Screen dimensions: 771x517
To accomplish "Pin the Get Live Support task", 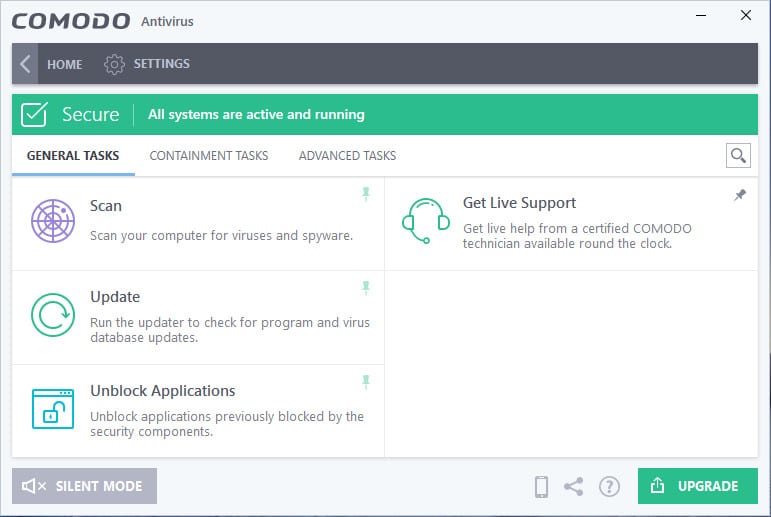I will pyautogui.click(x=740, y=195).
